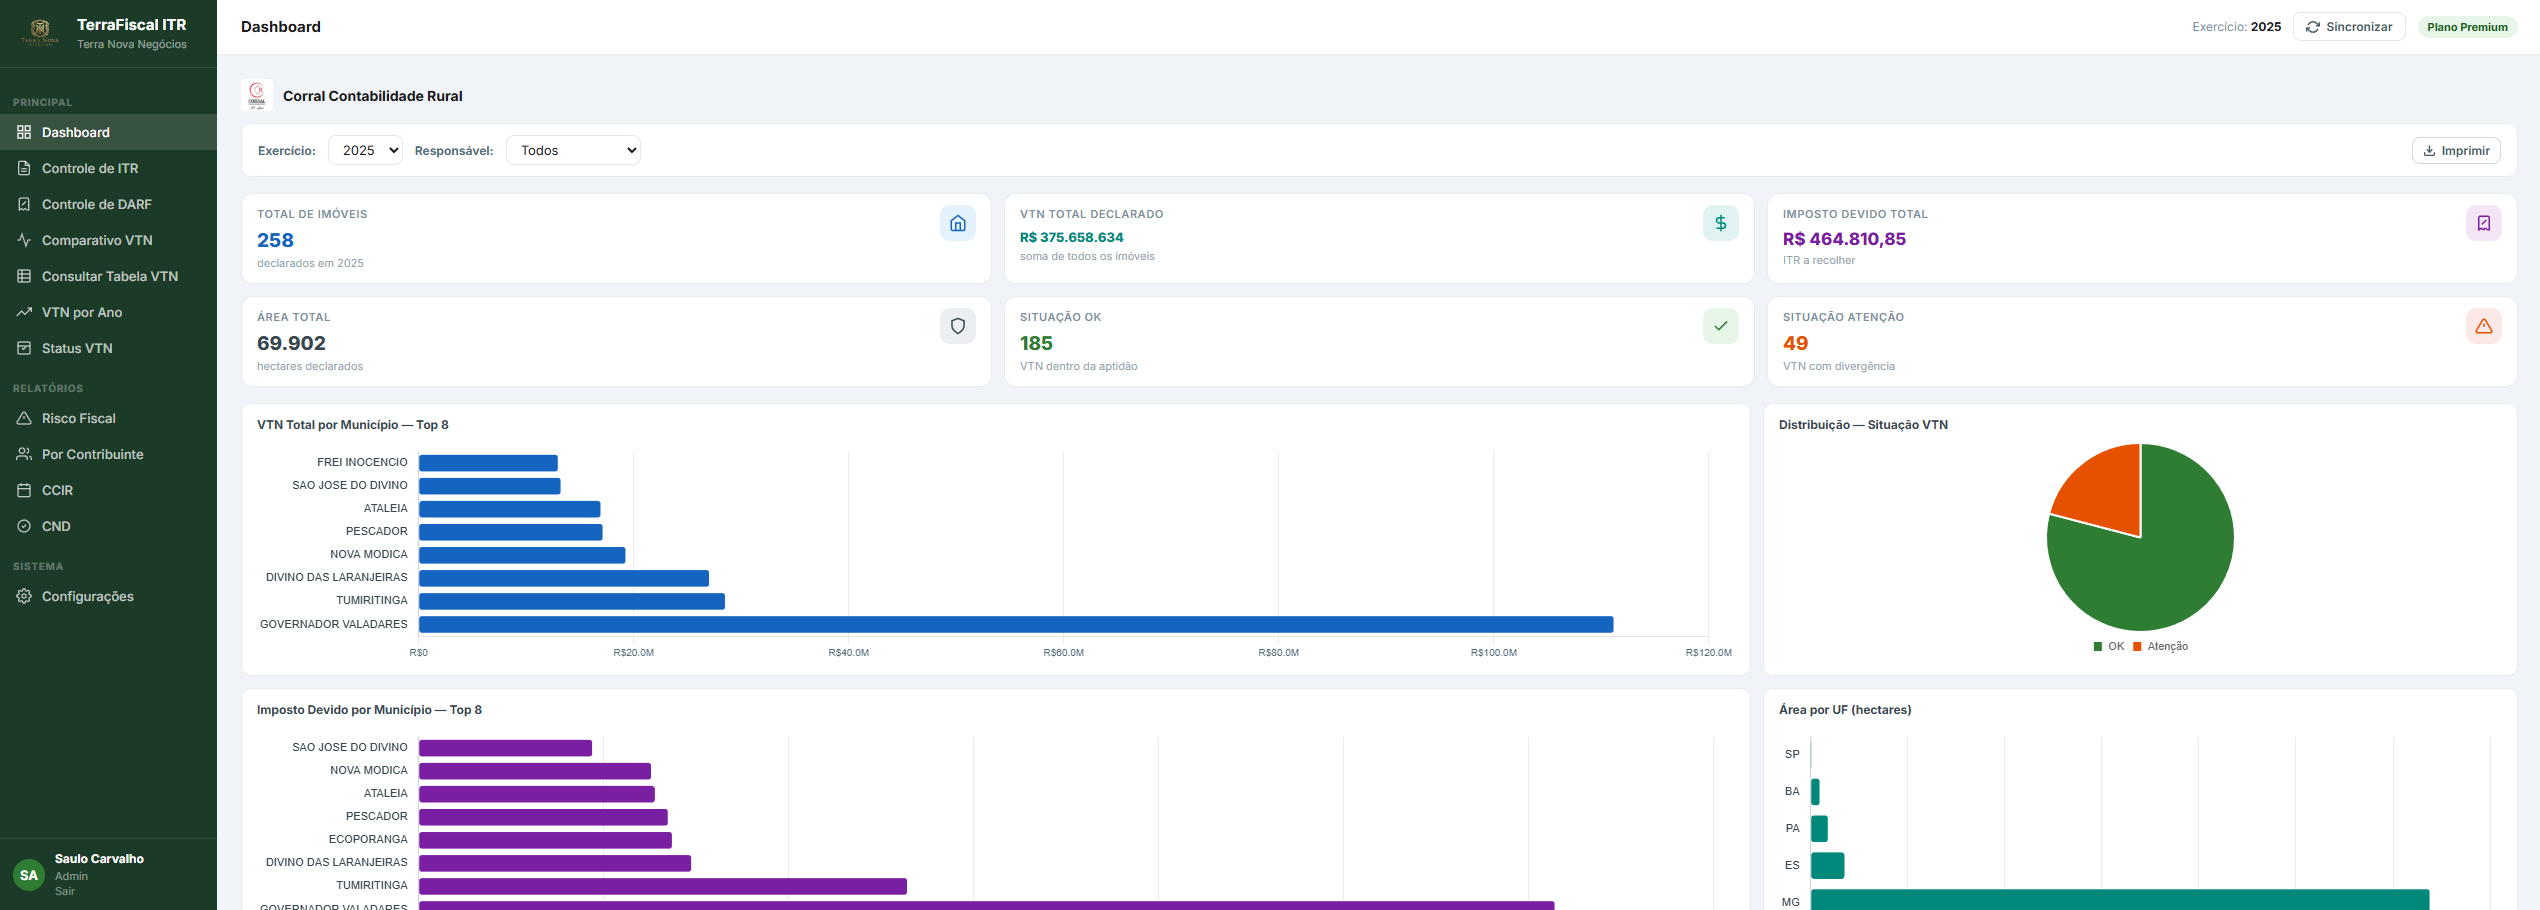
Task: Click the GOVERNADOR VALADARES bar in VTN chart
Action: [1016, 624]
